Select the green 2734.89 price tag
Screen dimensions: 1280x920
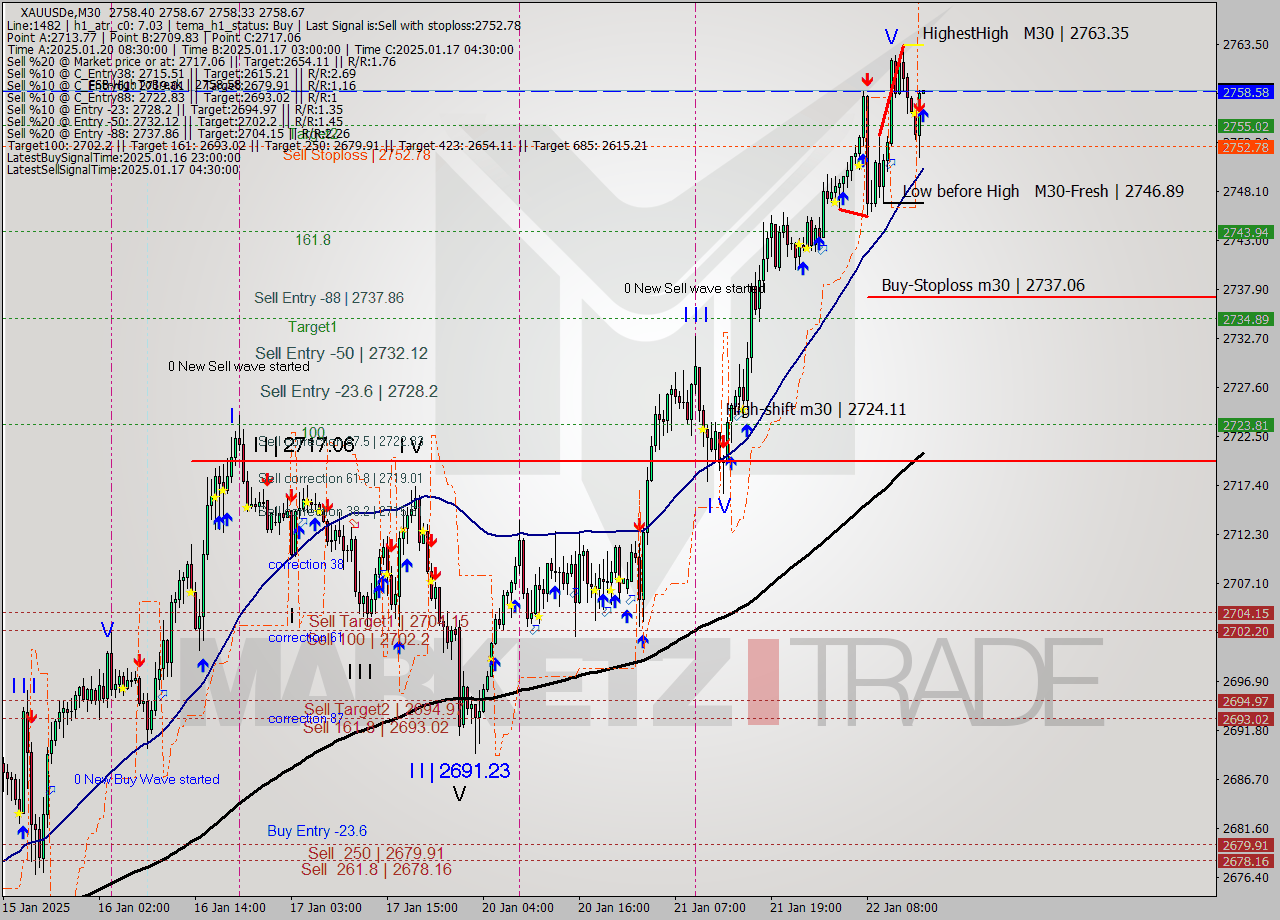pos(1246,319)
